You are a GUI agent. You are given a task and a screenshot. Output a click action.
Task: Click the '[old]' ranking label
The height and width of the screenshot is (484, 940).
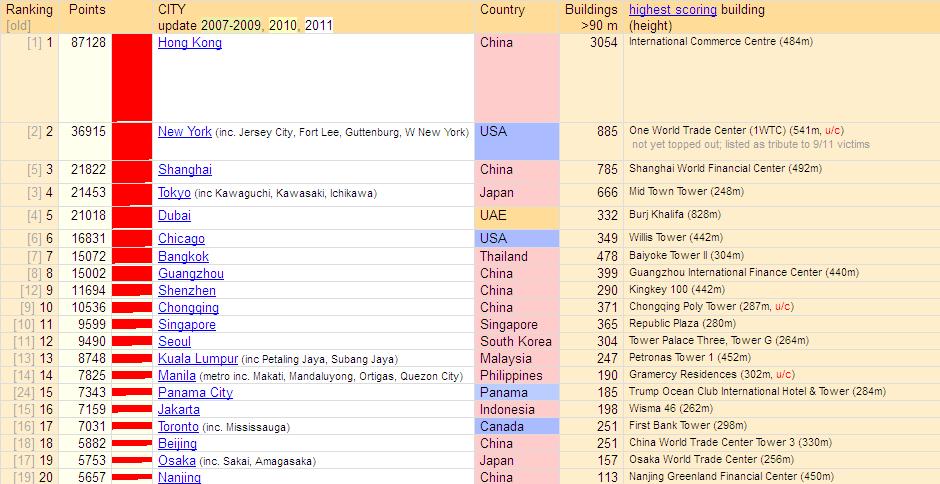point(18,26)
